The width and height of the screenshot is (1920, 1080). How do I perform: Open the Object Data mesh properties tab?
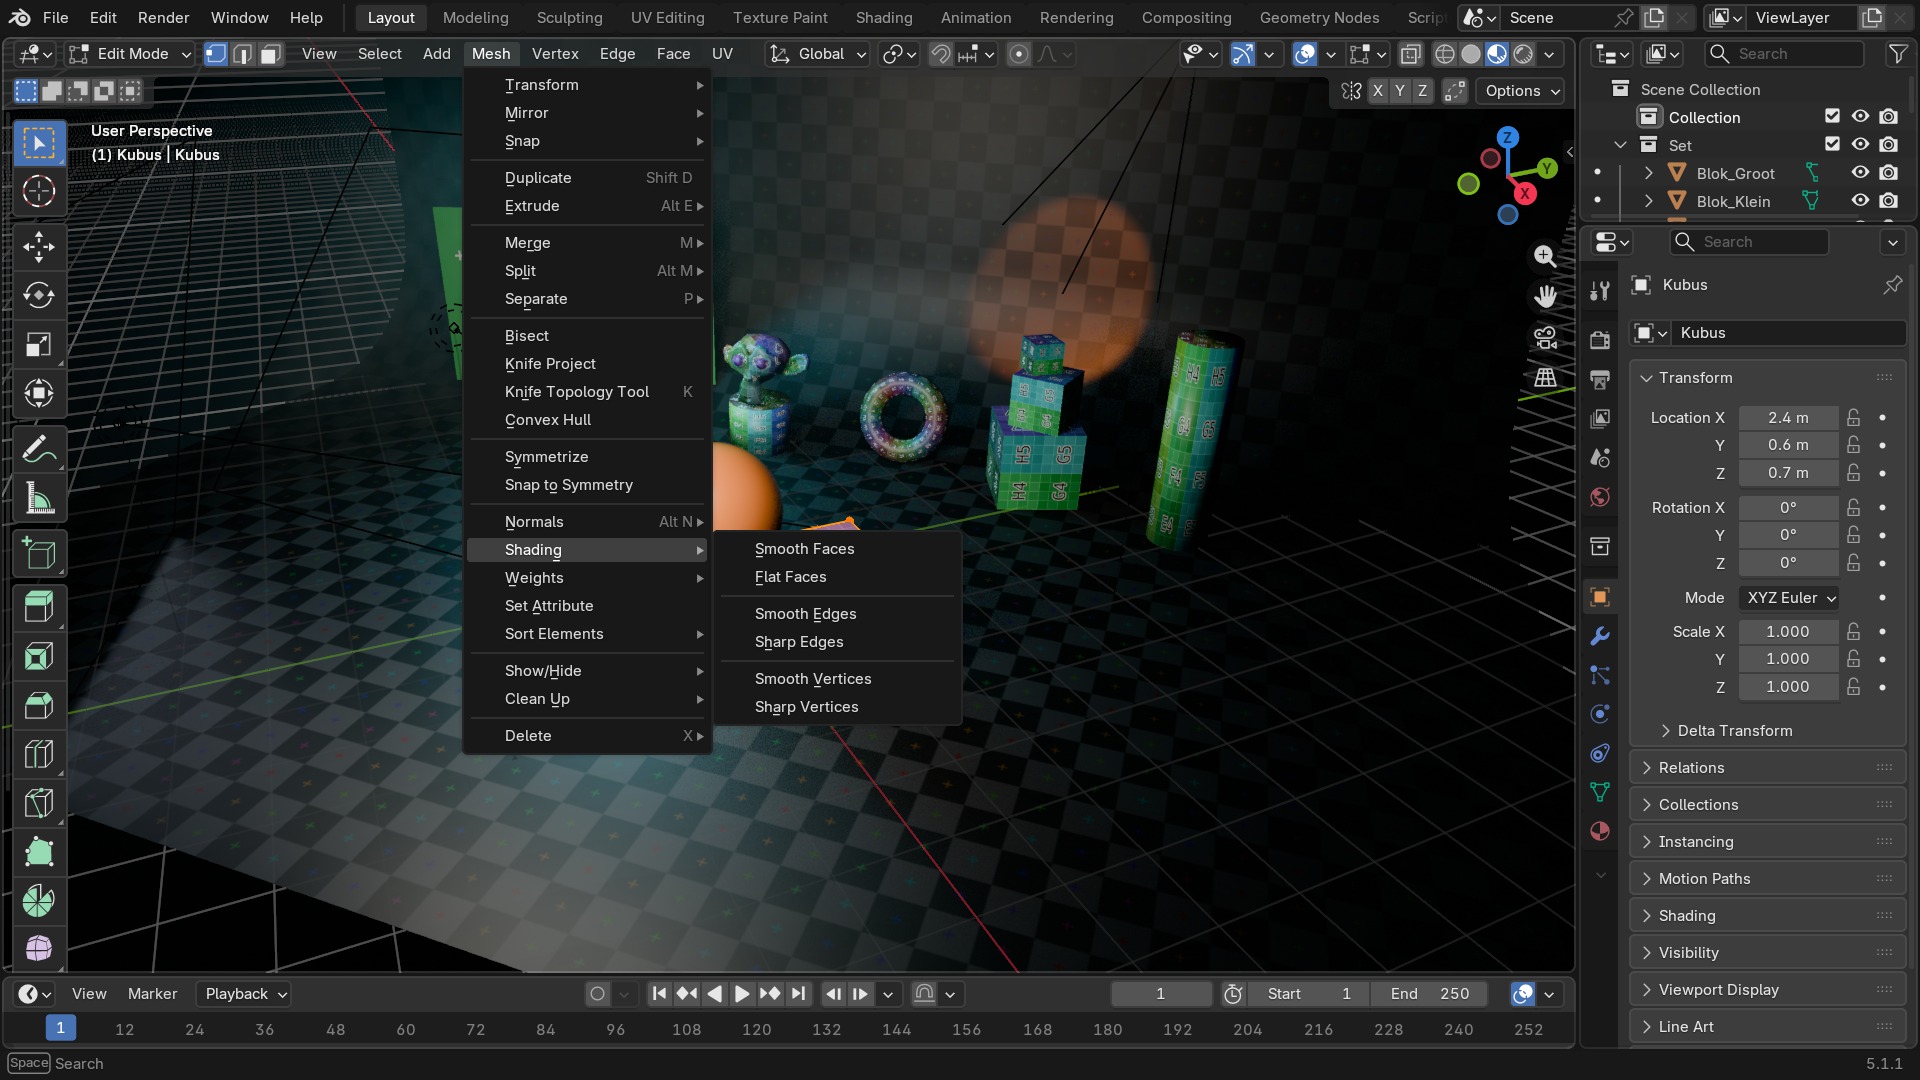1600,792
